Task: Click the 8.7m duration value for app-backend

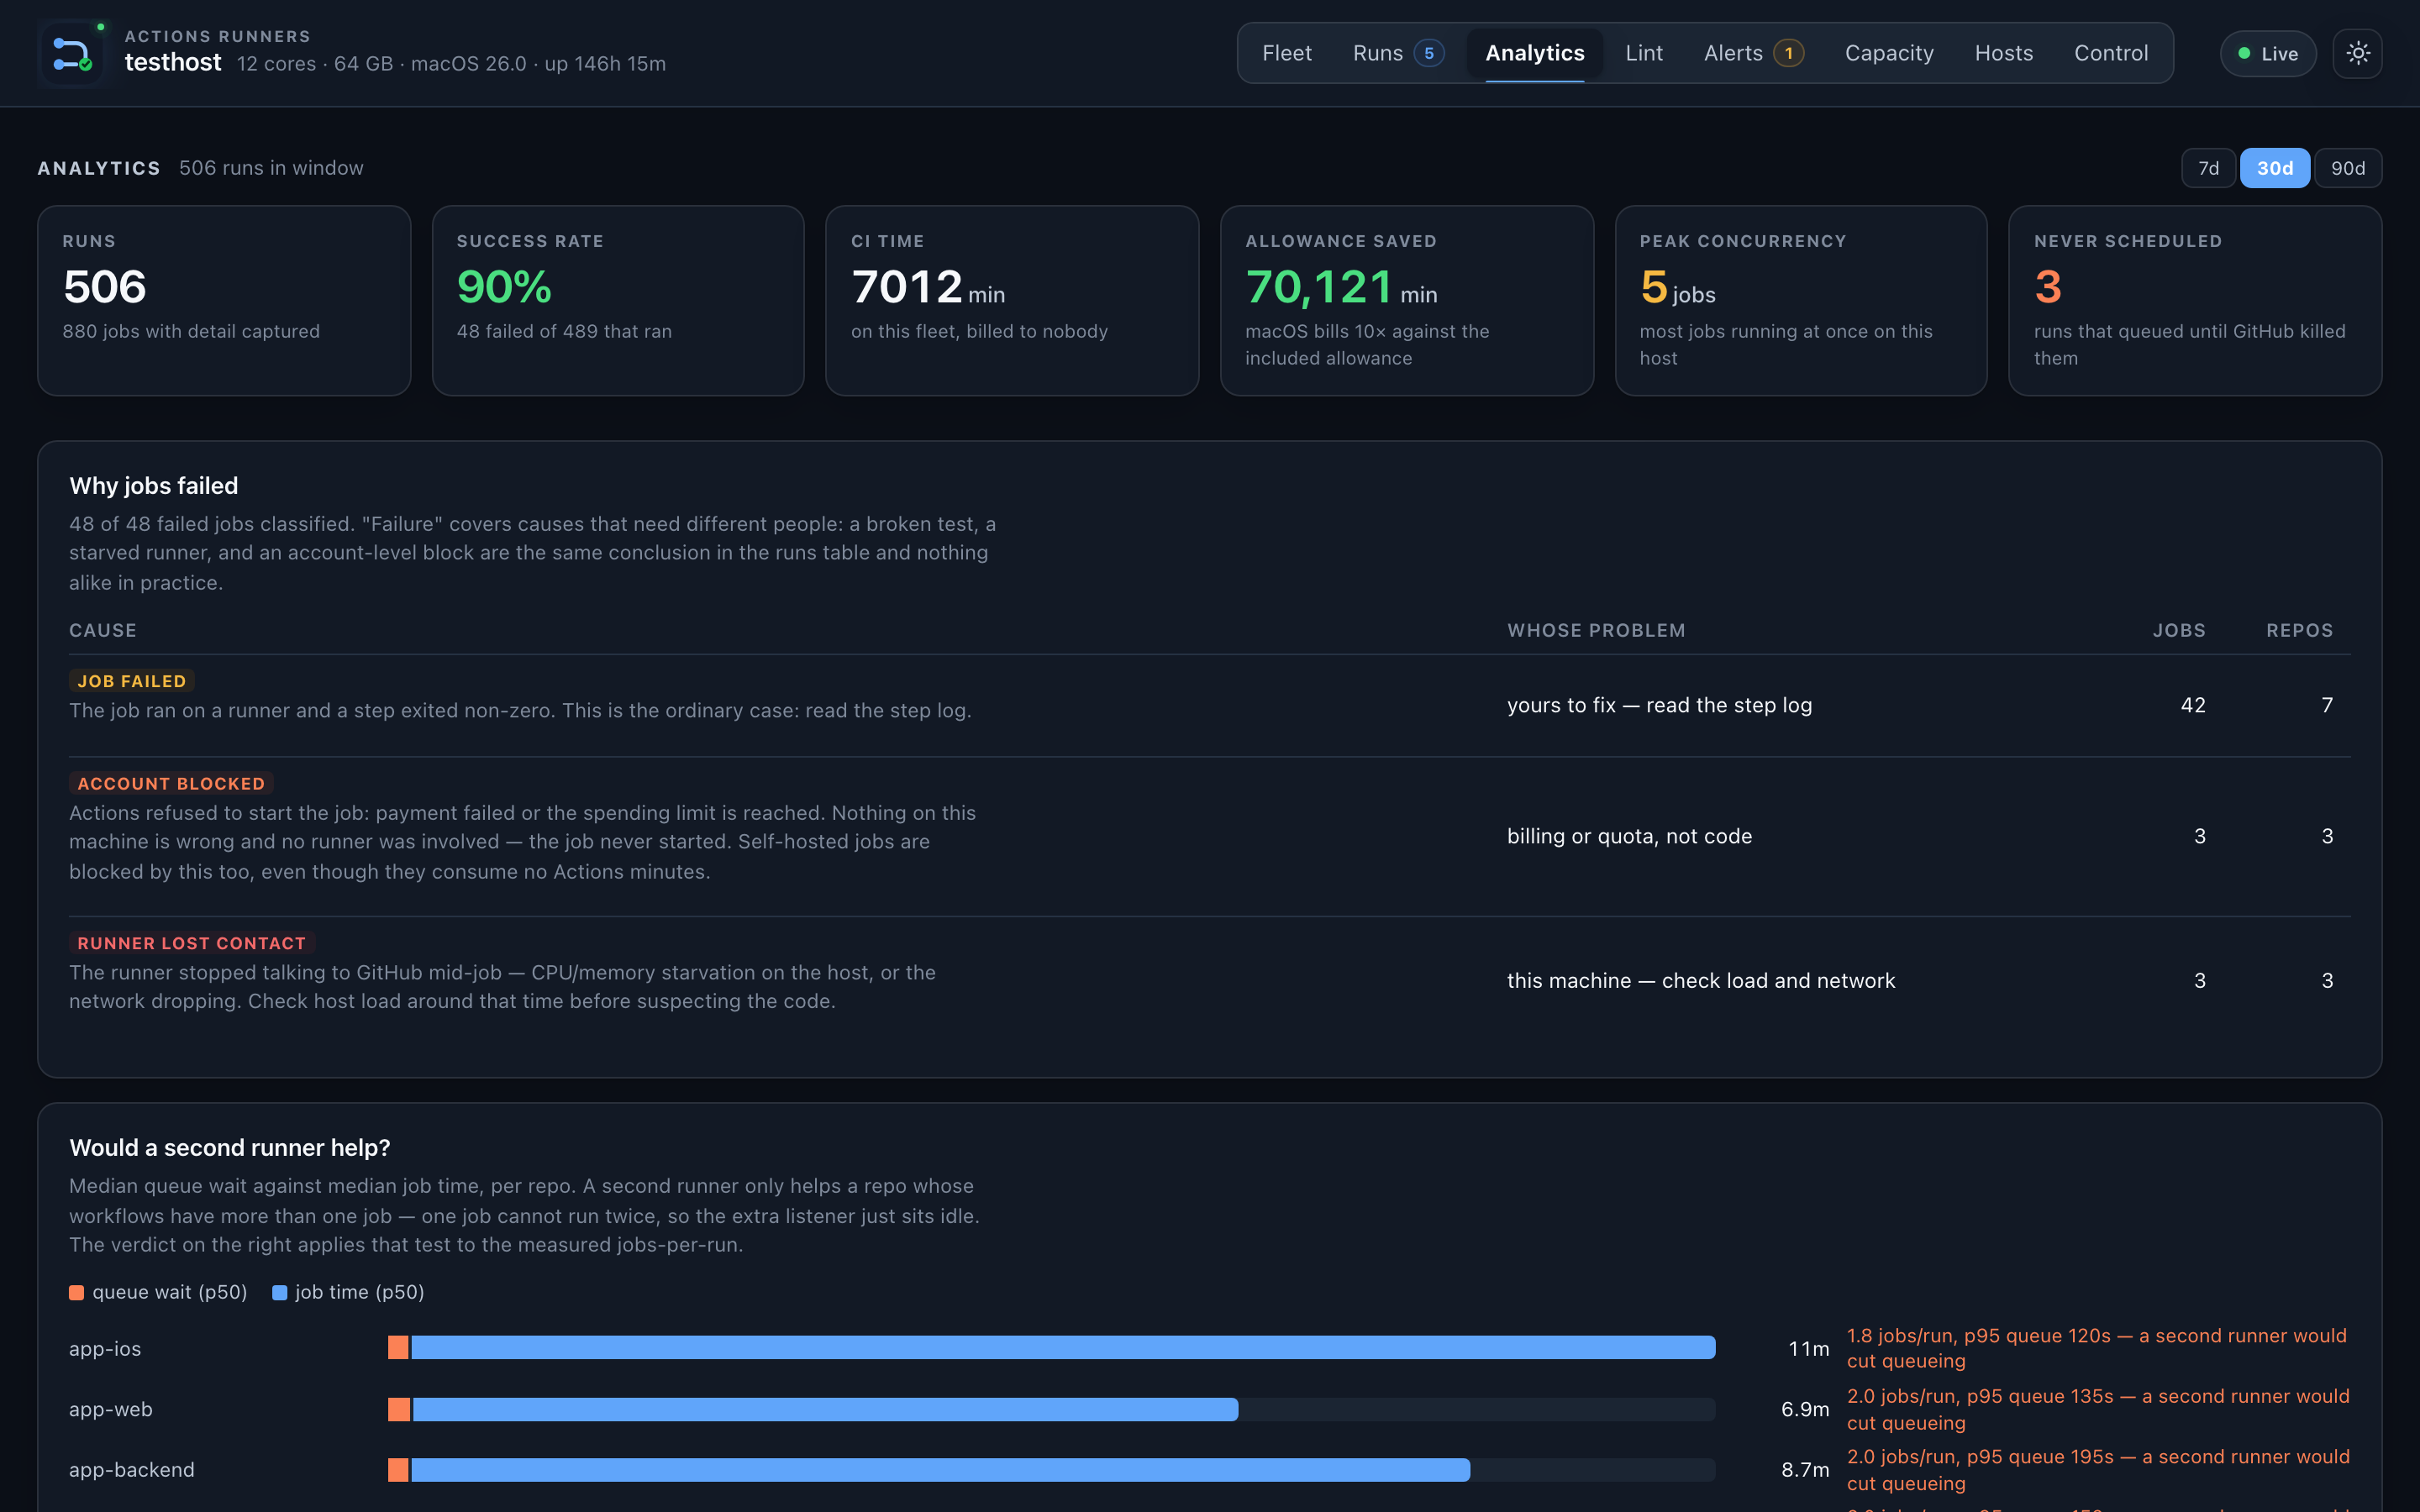Action: tap(1804, 1469)
